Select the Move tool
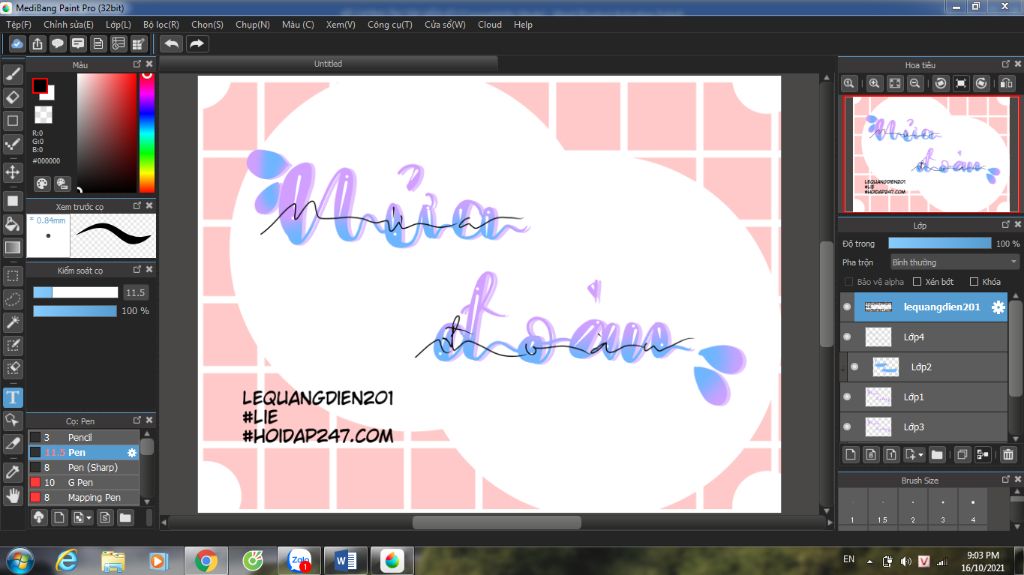 (x=12, y=172)
